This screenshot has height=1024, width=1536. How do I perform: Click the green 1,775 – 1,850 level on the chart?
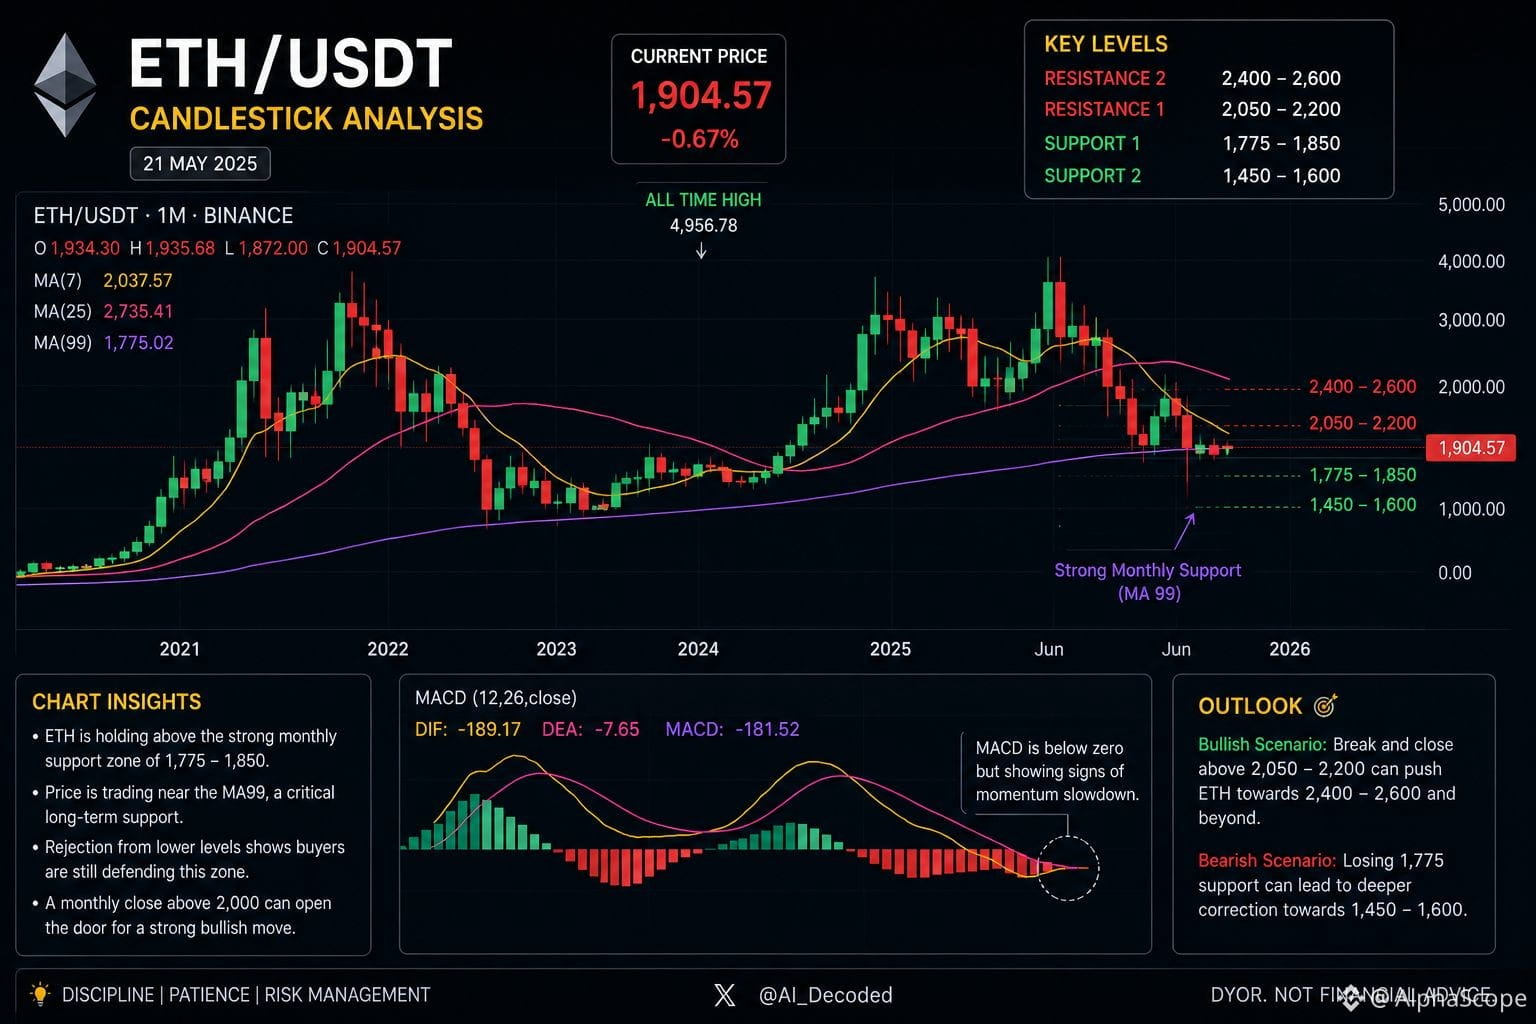[x=1363, y=475]
